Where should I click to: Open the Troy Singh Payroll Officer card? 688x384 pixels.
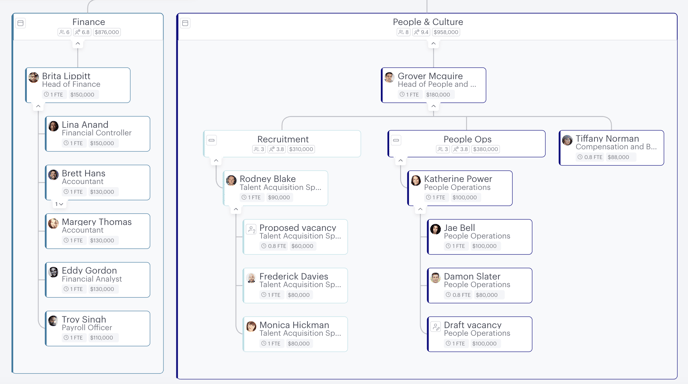[97, 329]
